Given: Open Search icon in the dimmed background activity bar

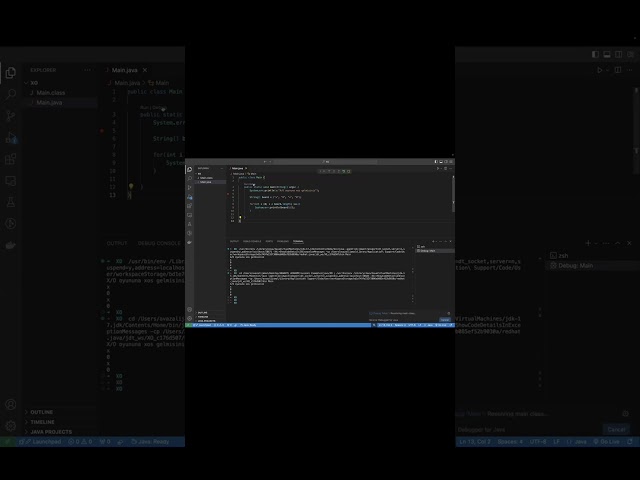Looking at the screenshot, I should click(x=11, y=95).
